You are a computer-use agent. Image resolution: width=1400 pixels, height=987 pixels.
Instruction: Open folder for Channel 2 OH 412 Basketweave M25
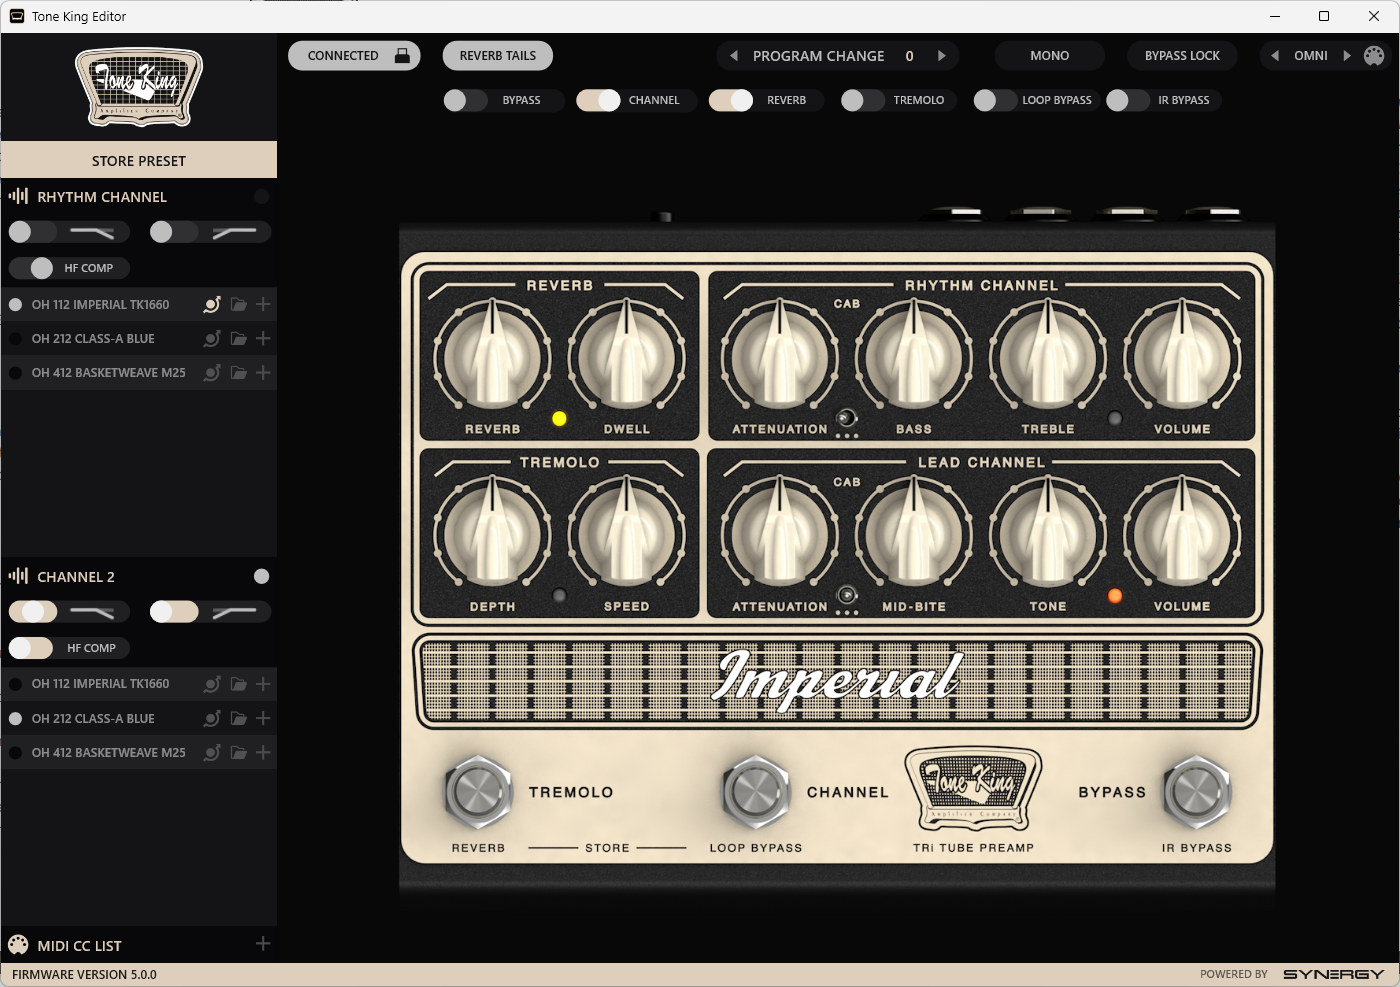[x=239, y=752]
